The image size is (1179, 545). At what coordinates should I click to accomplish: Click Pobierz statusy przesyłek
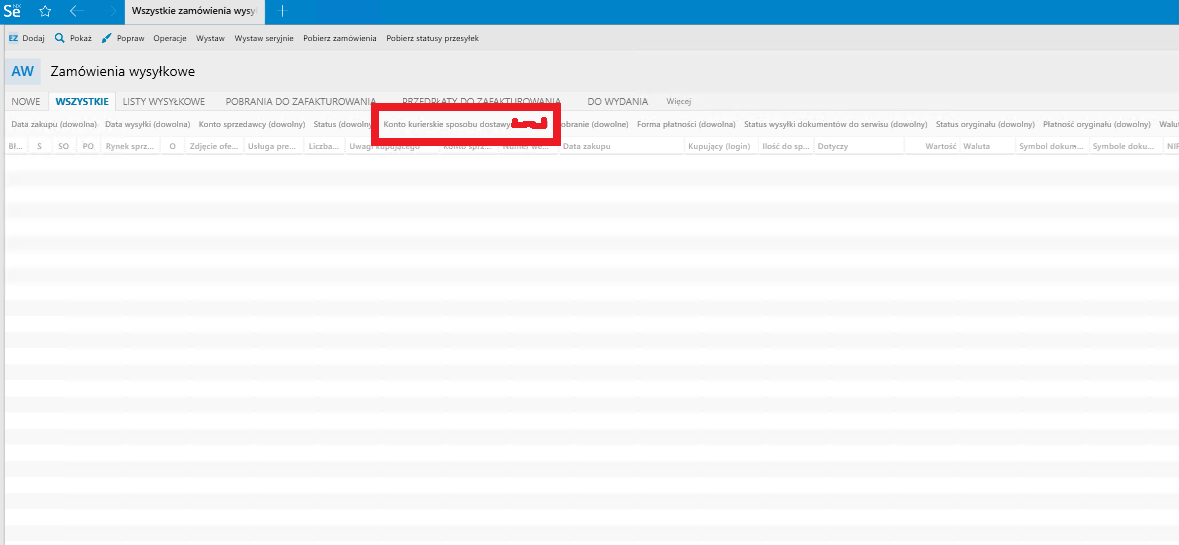(x=432, y=38)
